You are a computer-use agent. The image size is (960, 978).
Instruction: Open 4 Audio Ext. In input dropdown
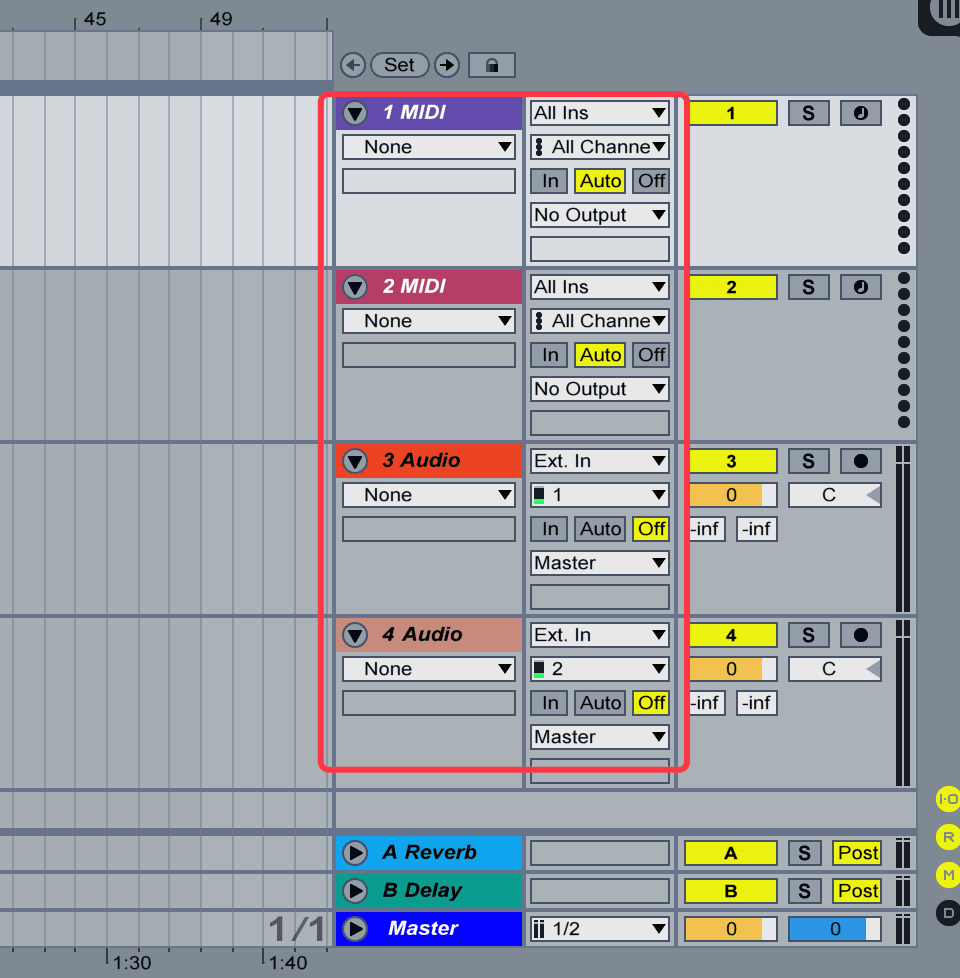tap(599, 635)
